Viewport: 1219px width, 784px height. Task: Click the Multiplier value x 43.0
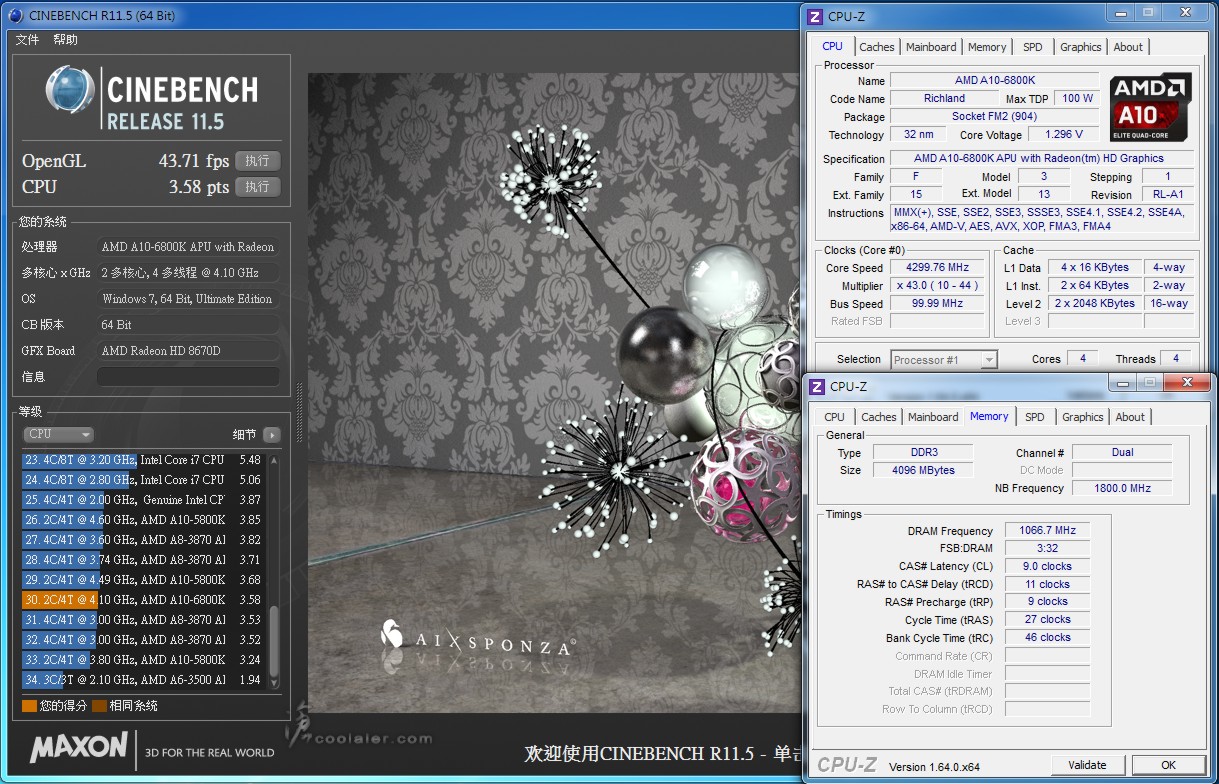pos(938,286)
